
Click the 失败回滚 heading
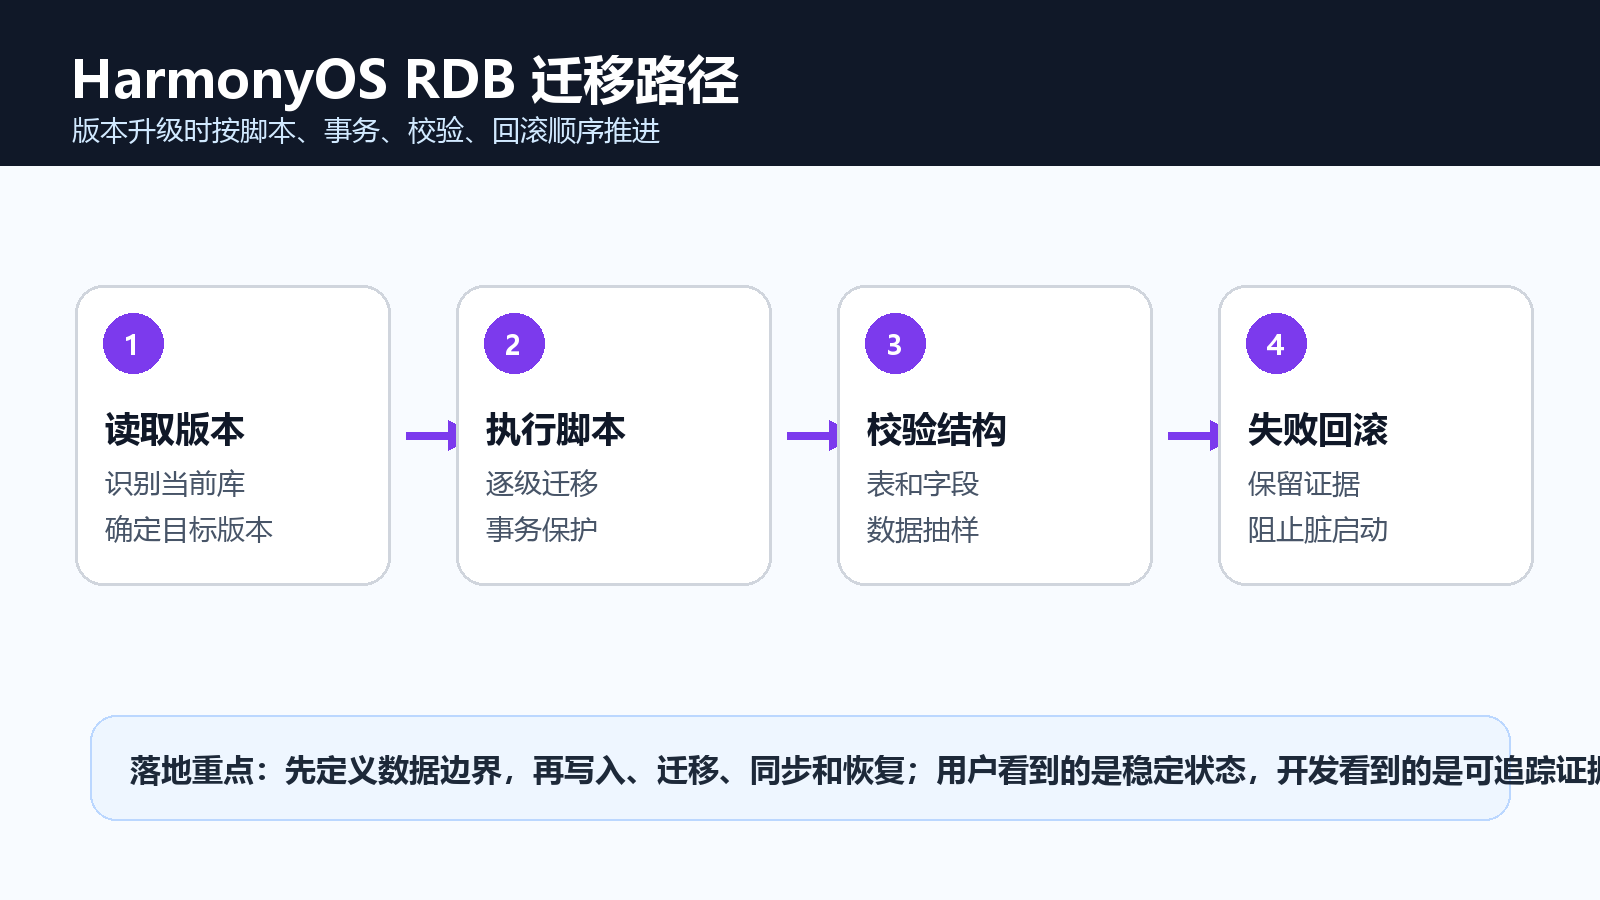pyautogui.click(x=1318, y=430)
